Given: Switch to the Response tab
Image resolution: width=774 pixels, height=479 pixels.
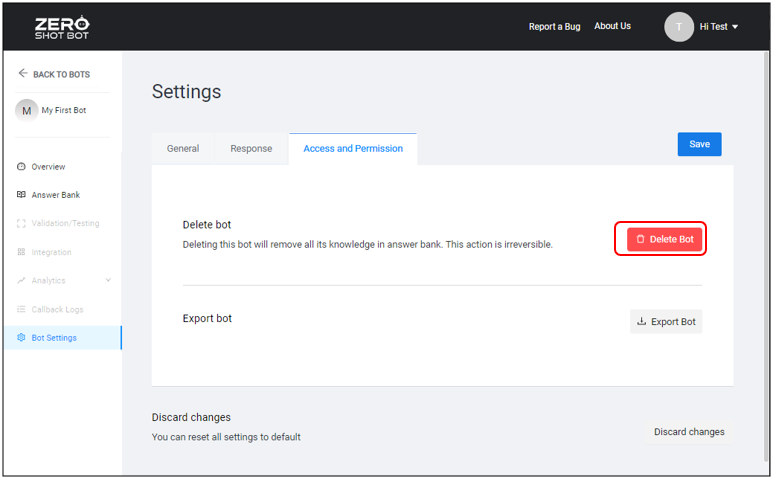Looking at the screenshot, I should 251,149.
